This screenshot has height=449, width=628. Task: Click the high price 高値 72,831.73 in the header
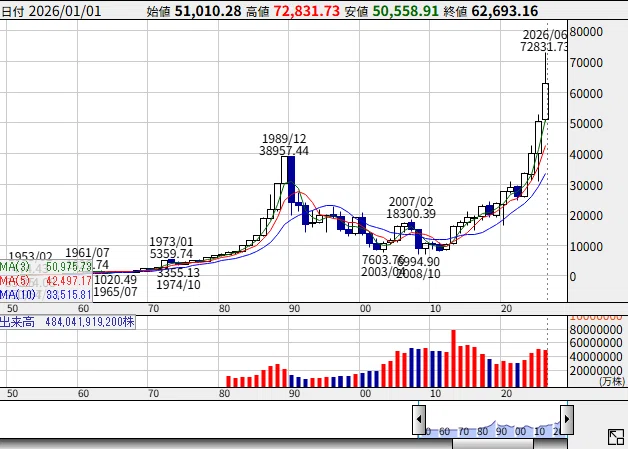[293, 11]
